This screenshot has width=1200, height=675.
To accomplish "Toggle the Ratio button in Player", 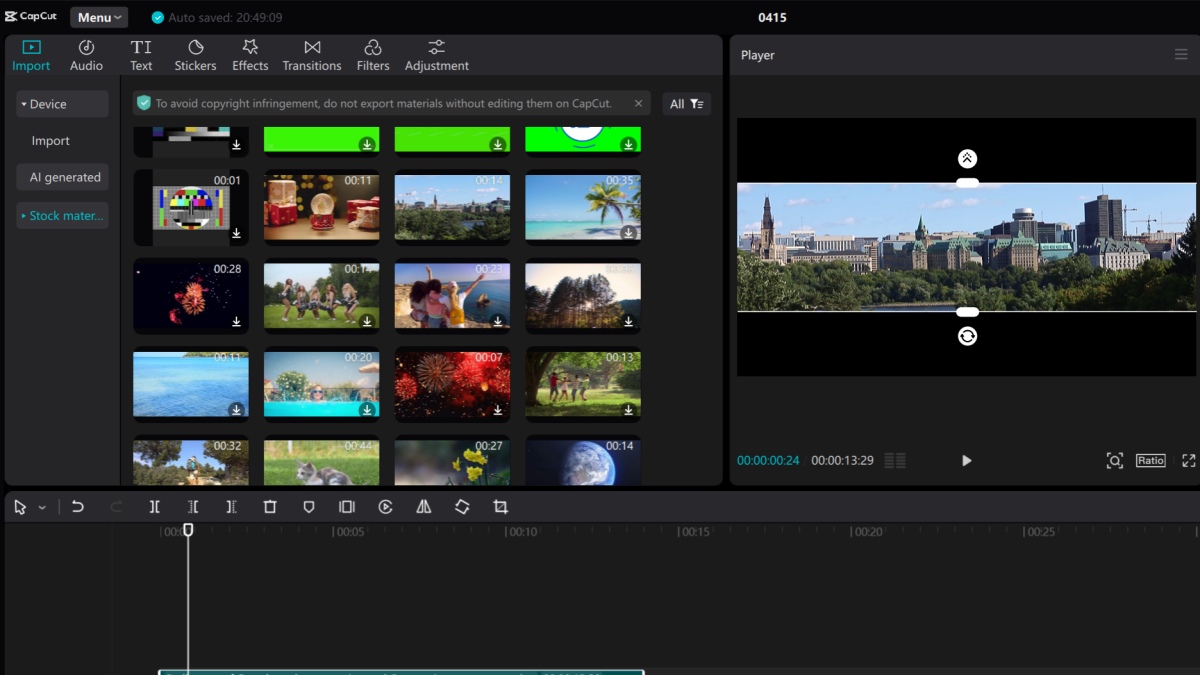I will tap(1150, 461).
